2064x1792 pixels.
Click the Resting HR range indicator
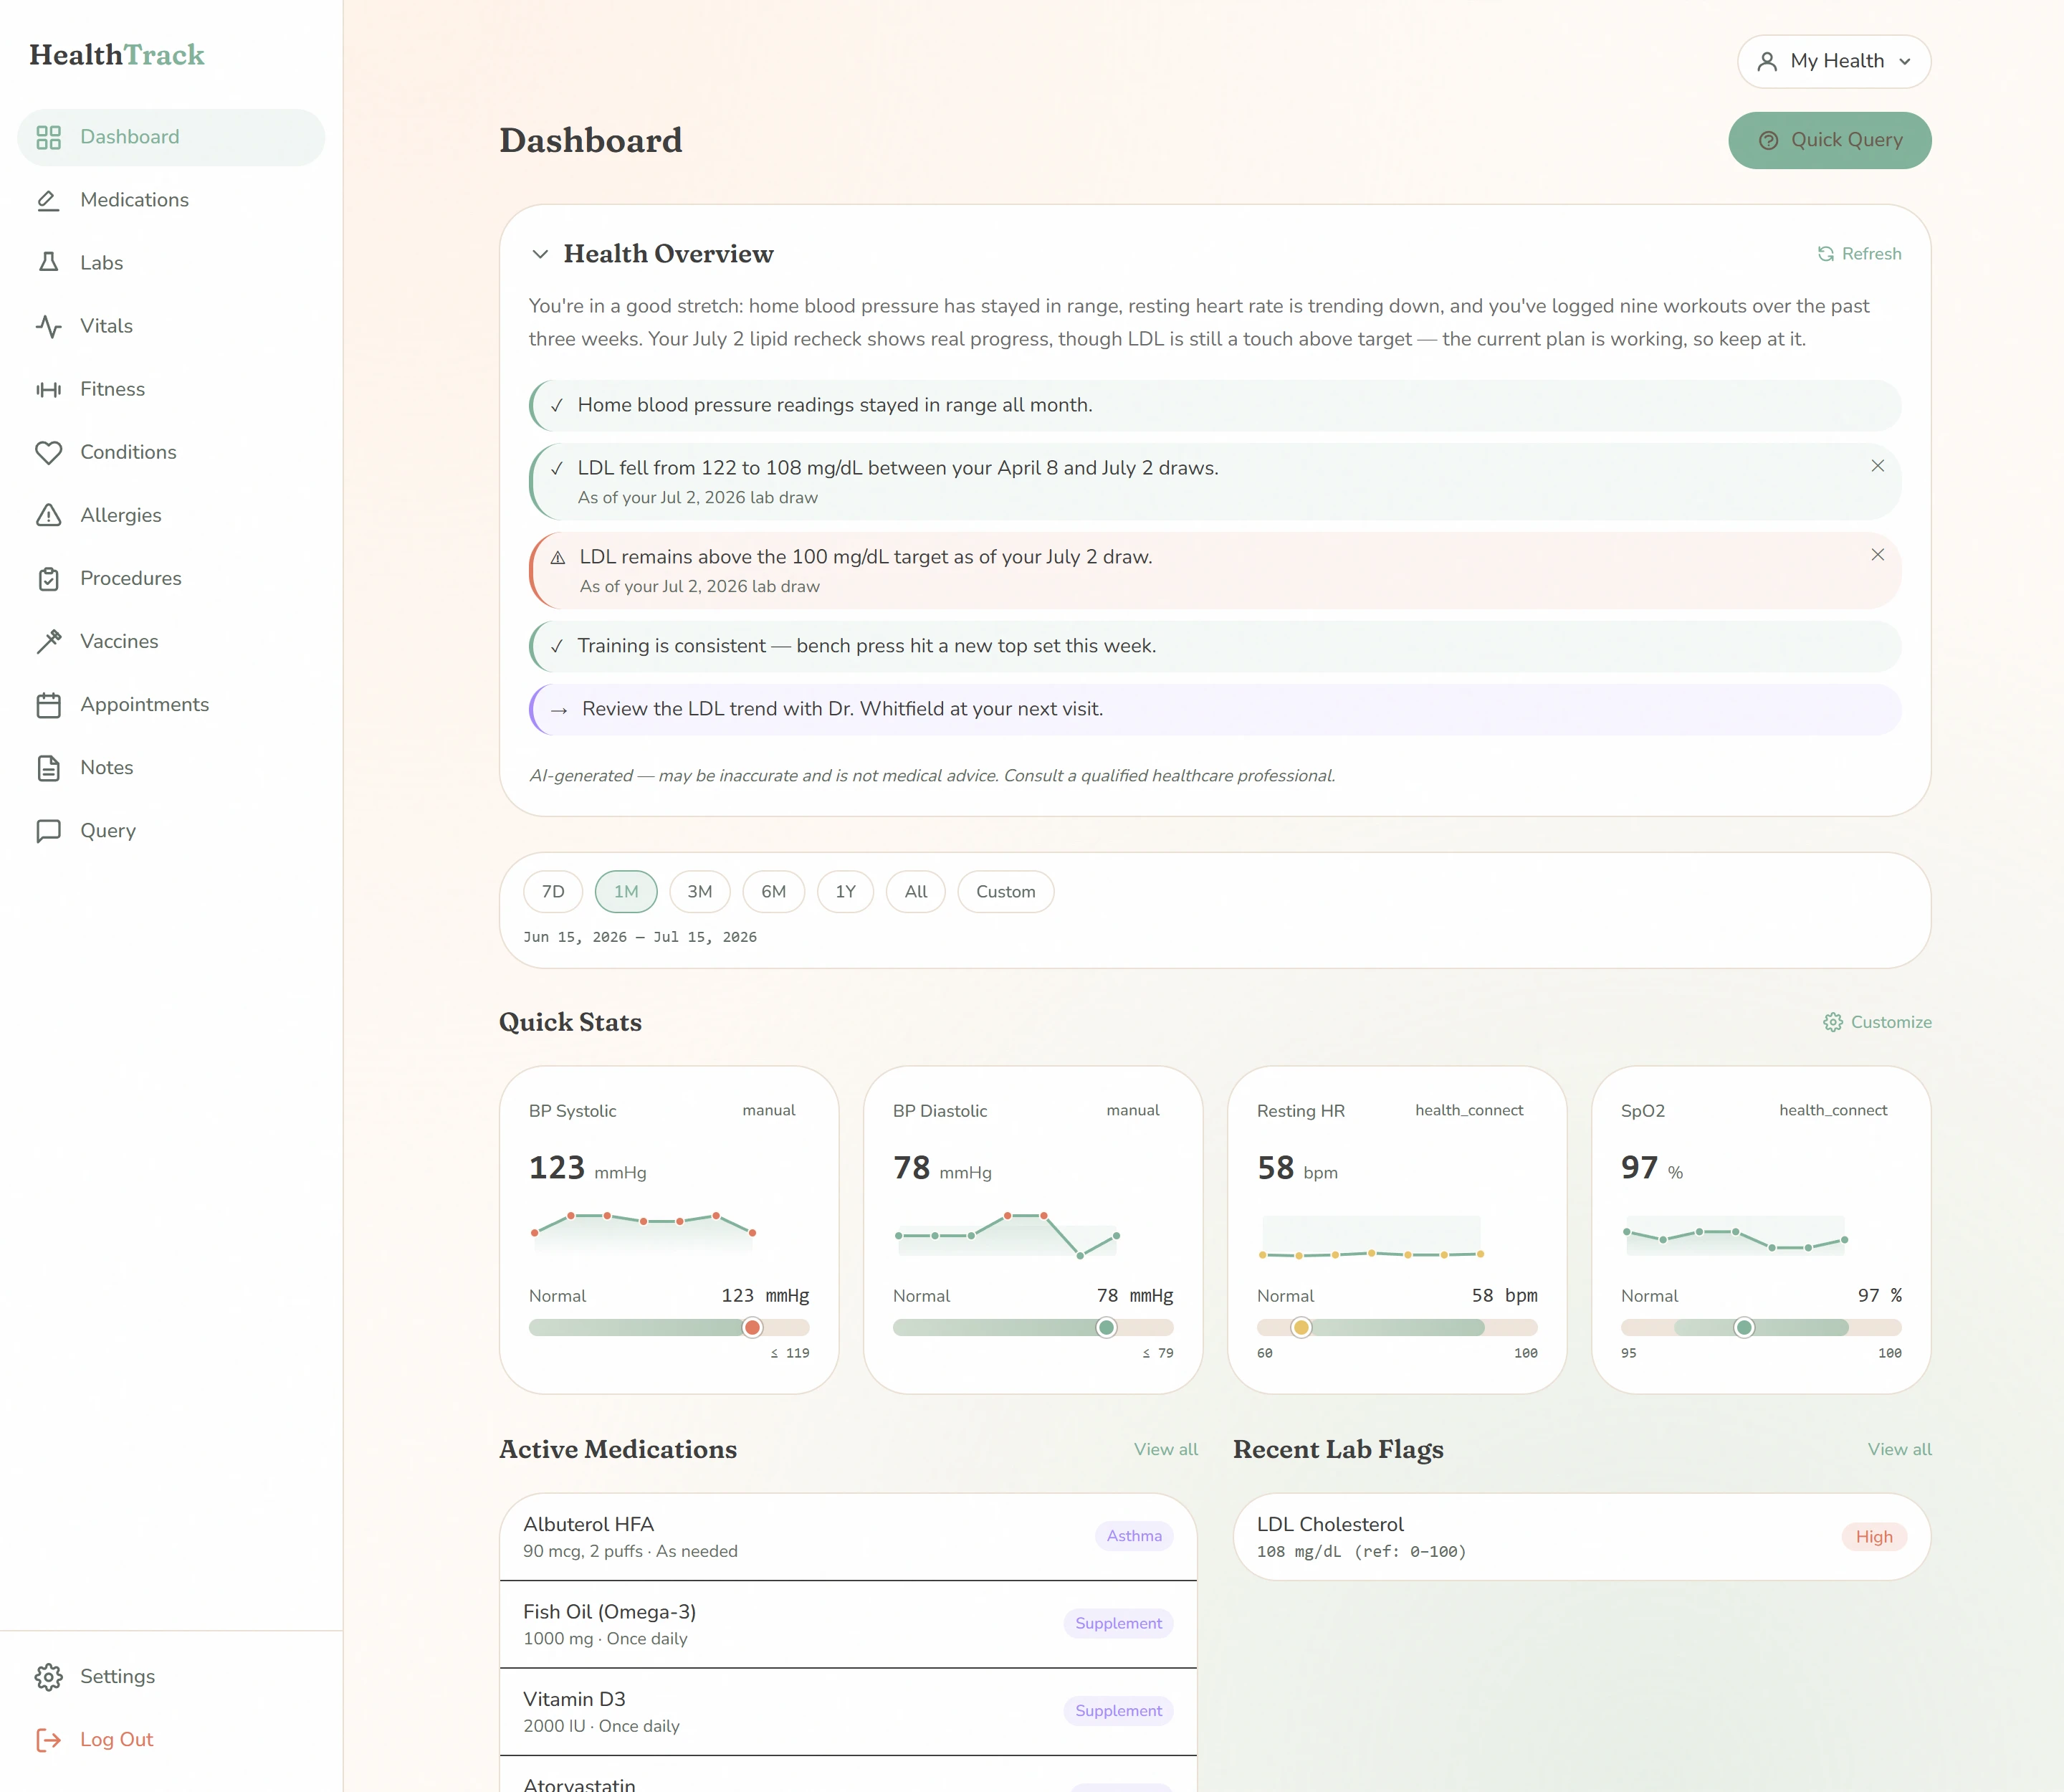click(x=1397, y=1328)
